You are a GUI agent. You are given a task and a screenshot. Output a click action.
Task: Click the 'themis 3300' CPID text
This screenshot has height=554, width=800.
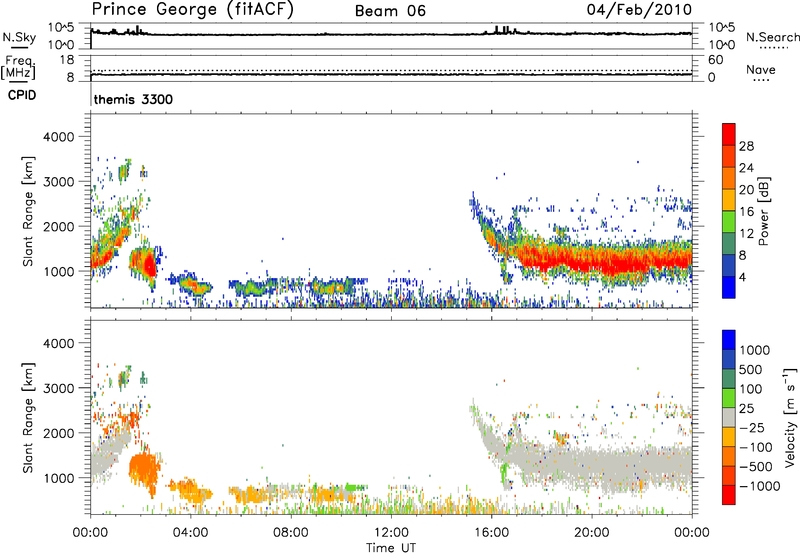133,99
